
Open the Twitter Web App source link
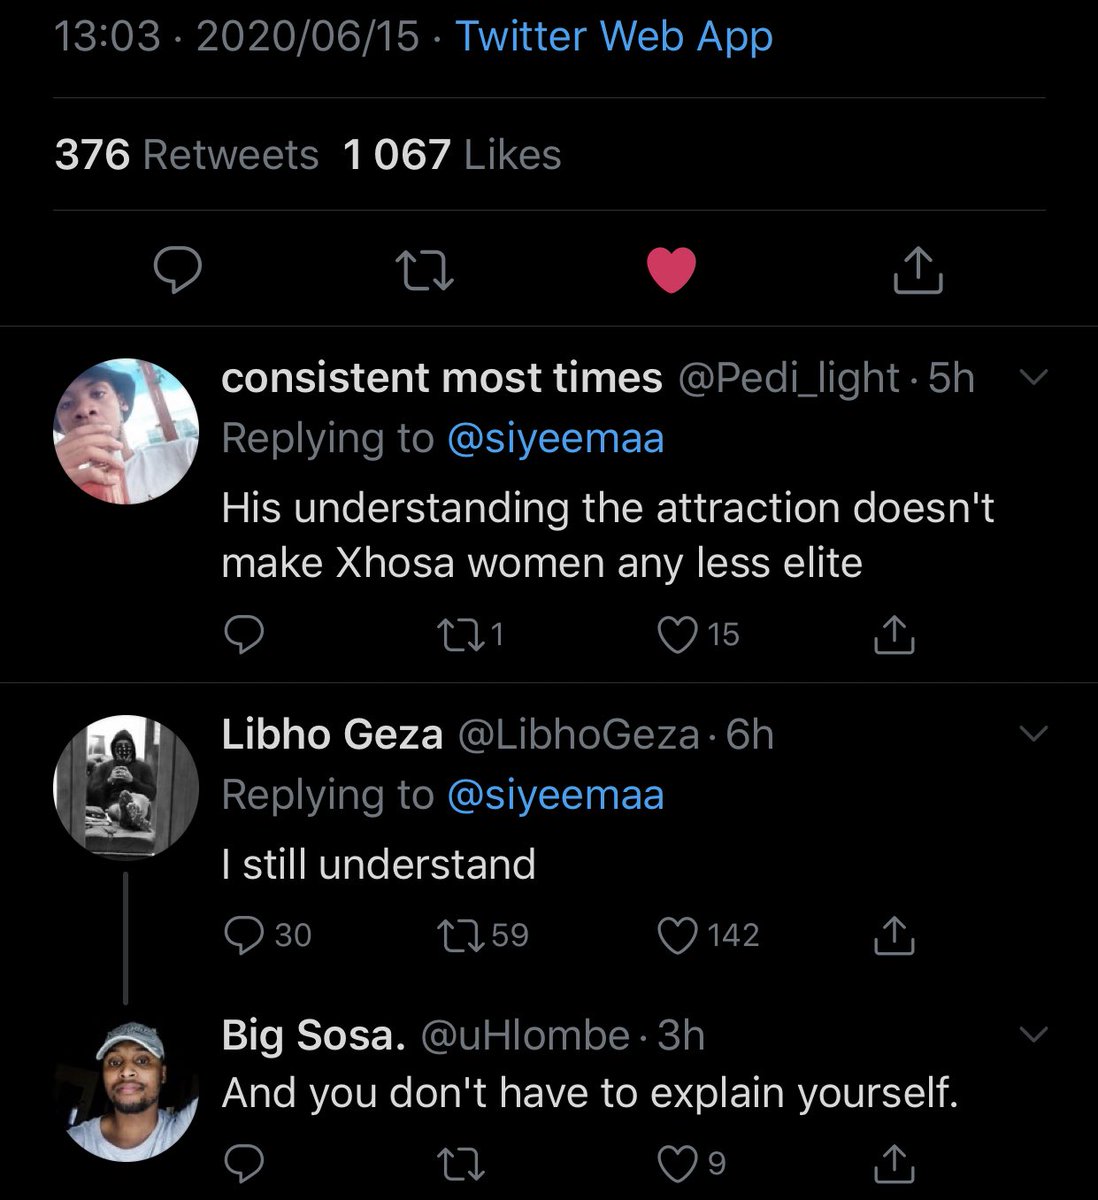click(x=614, y=37)
